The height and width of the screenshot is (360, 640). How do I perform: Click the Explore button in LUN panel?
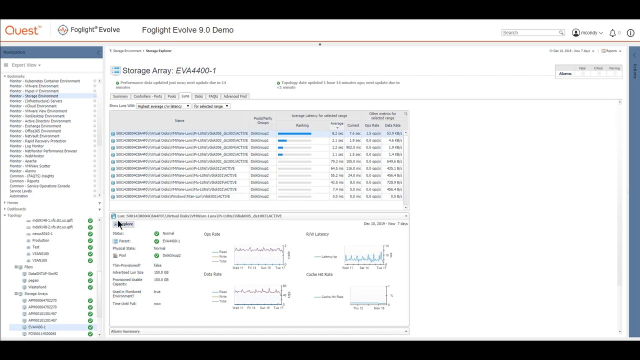[x=123, y=224]
